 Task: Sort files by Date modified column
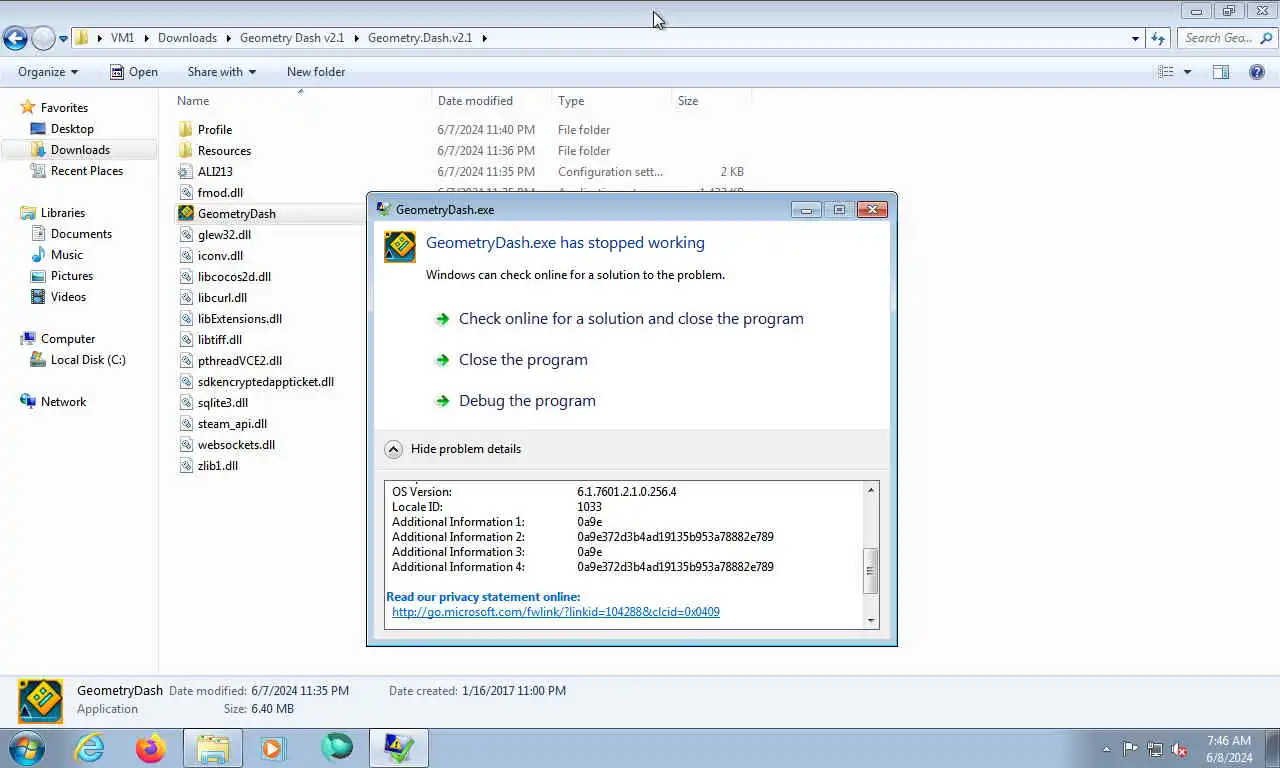pyautogui.click(x=491, y=101)
